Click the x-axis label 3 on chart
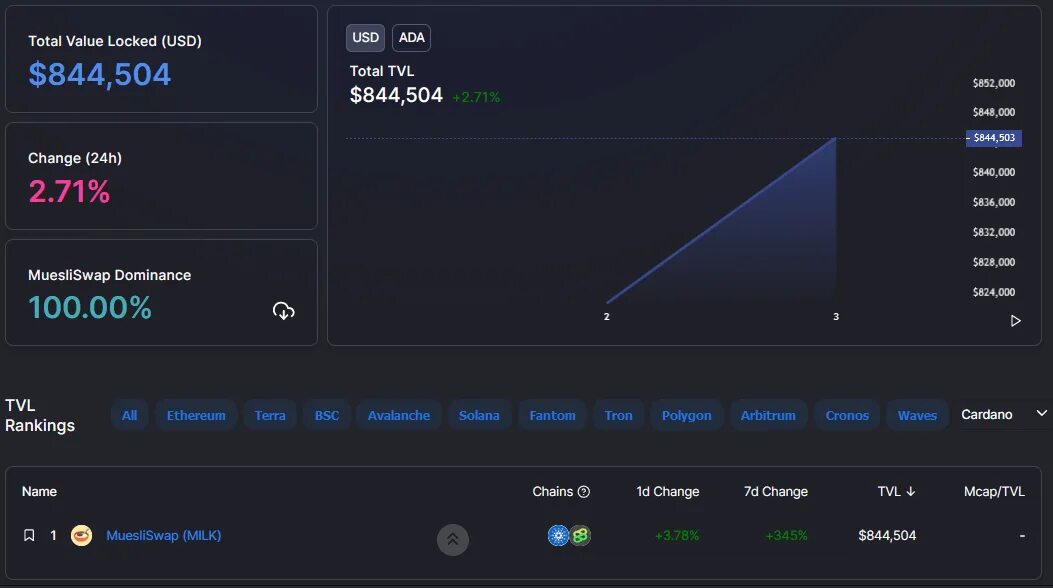The image size is (1053, 588). (836, 316)
